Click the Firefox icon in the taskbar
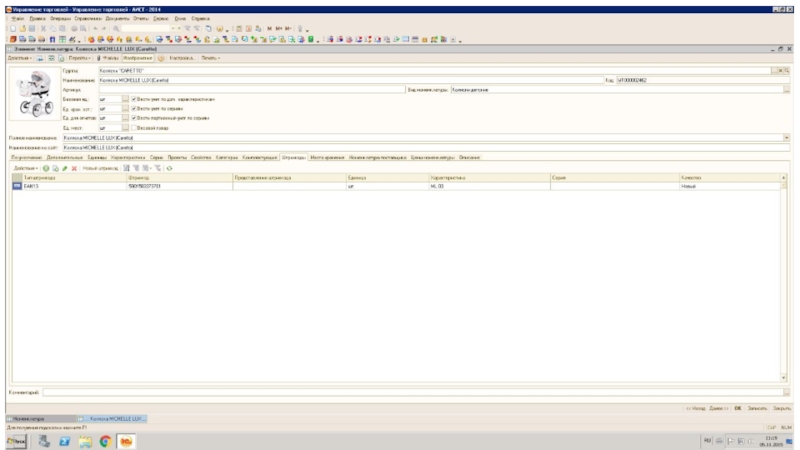The height and width of the screenshot is (450, 800). [x=127, y=440]
